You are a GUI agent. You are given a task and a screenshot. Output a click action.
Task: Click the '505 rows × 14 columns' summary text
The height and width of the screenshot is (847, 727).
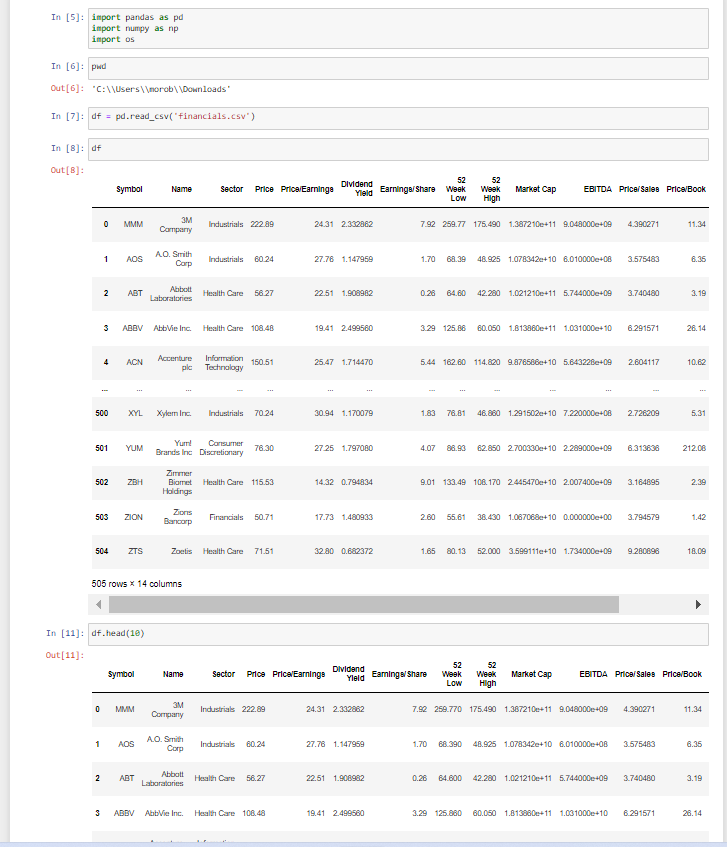(x=137, y=584)
